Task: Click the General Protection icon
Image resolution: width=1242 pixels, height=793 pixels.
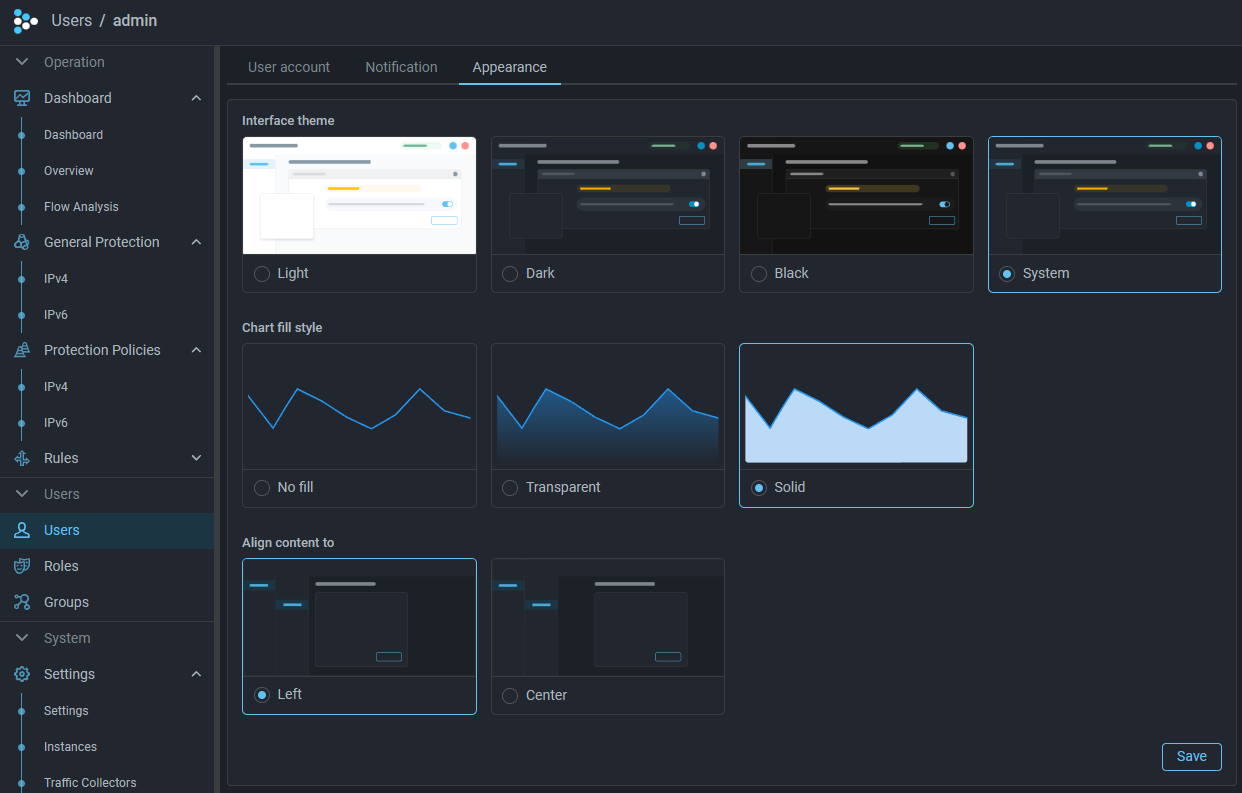Action: pyautogui.click(x=22, y=242)
